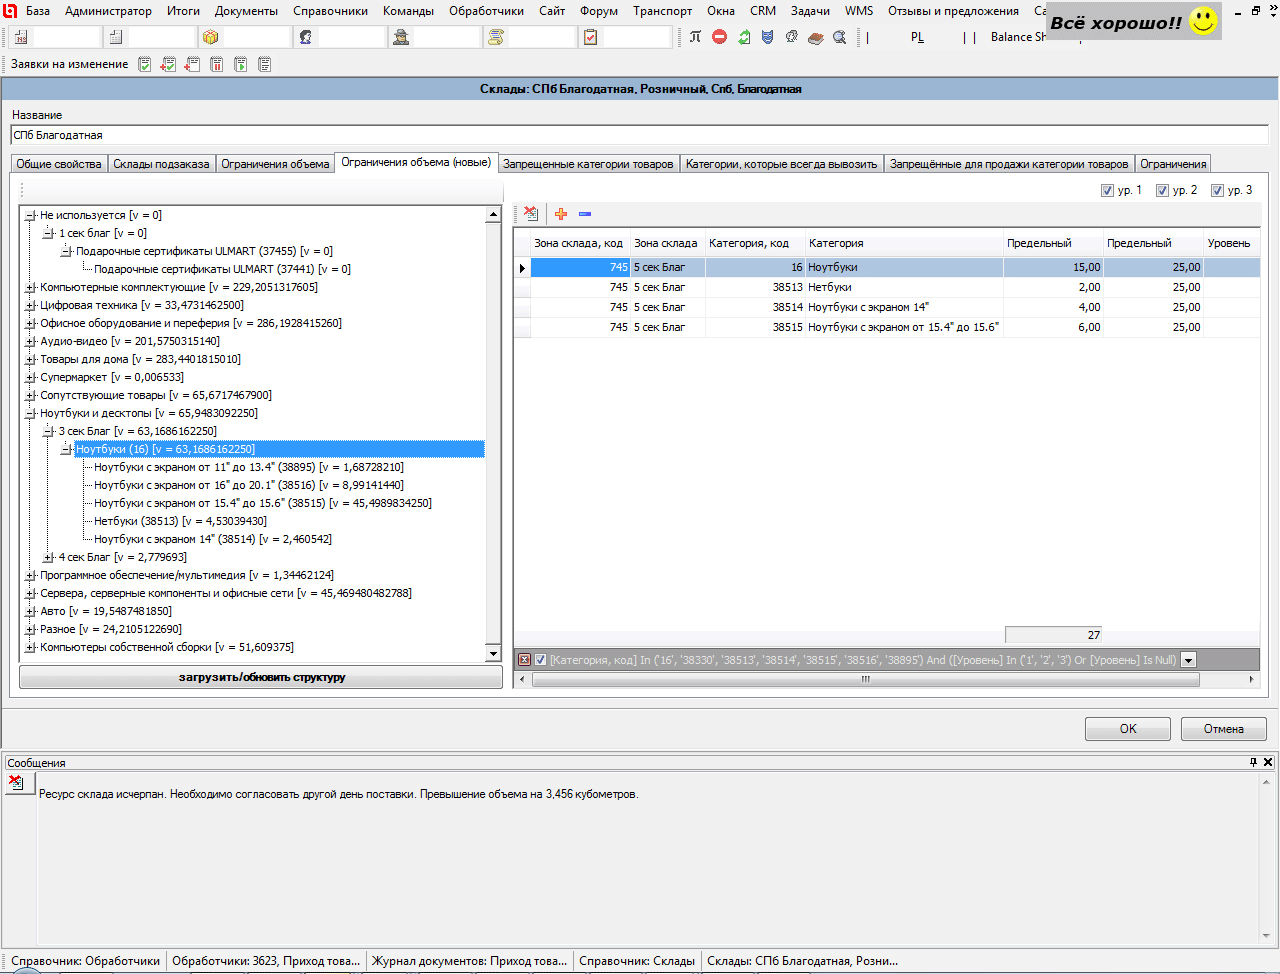Click the clear messages icon in Сообщения panel

click(16, 782)
